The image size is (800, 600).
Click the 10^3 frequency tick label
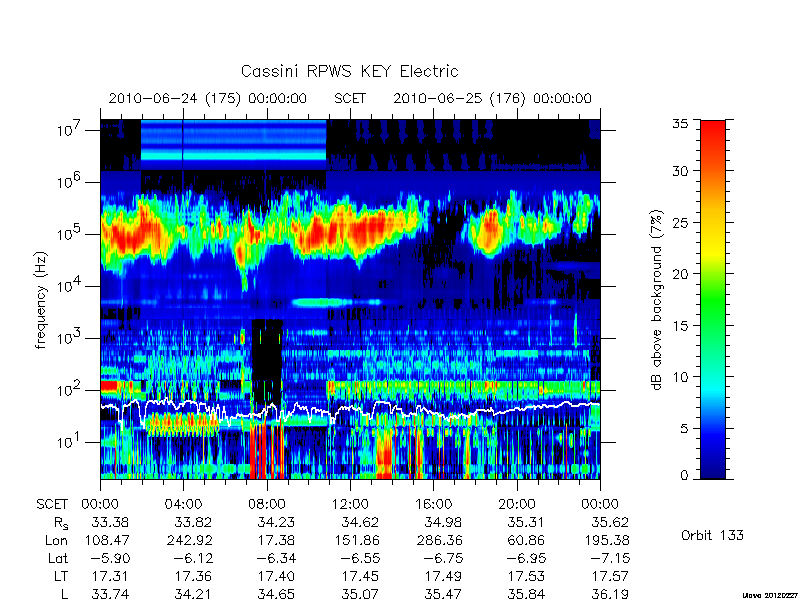pos(70,338)
